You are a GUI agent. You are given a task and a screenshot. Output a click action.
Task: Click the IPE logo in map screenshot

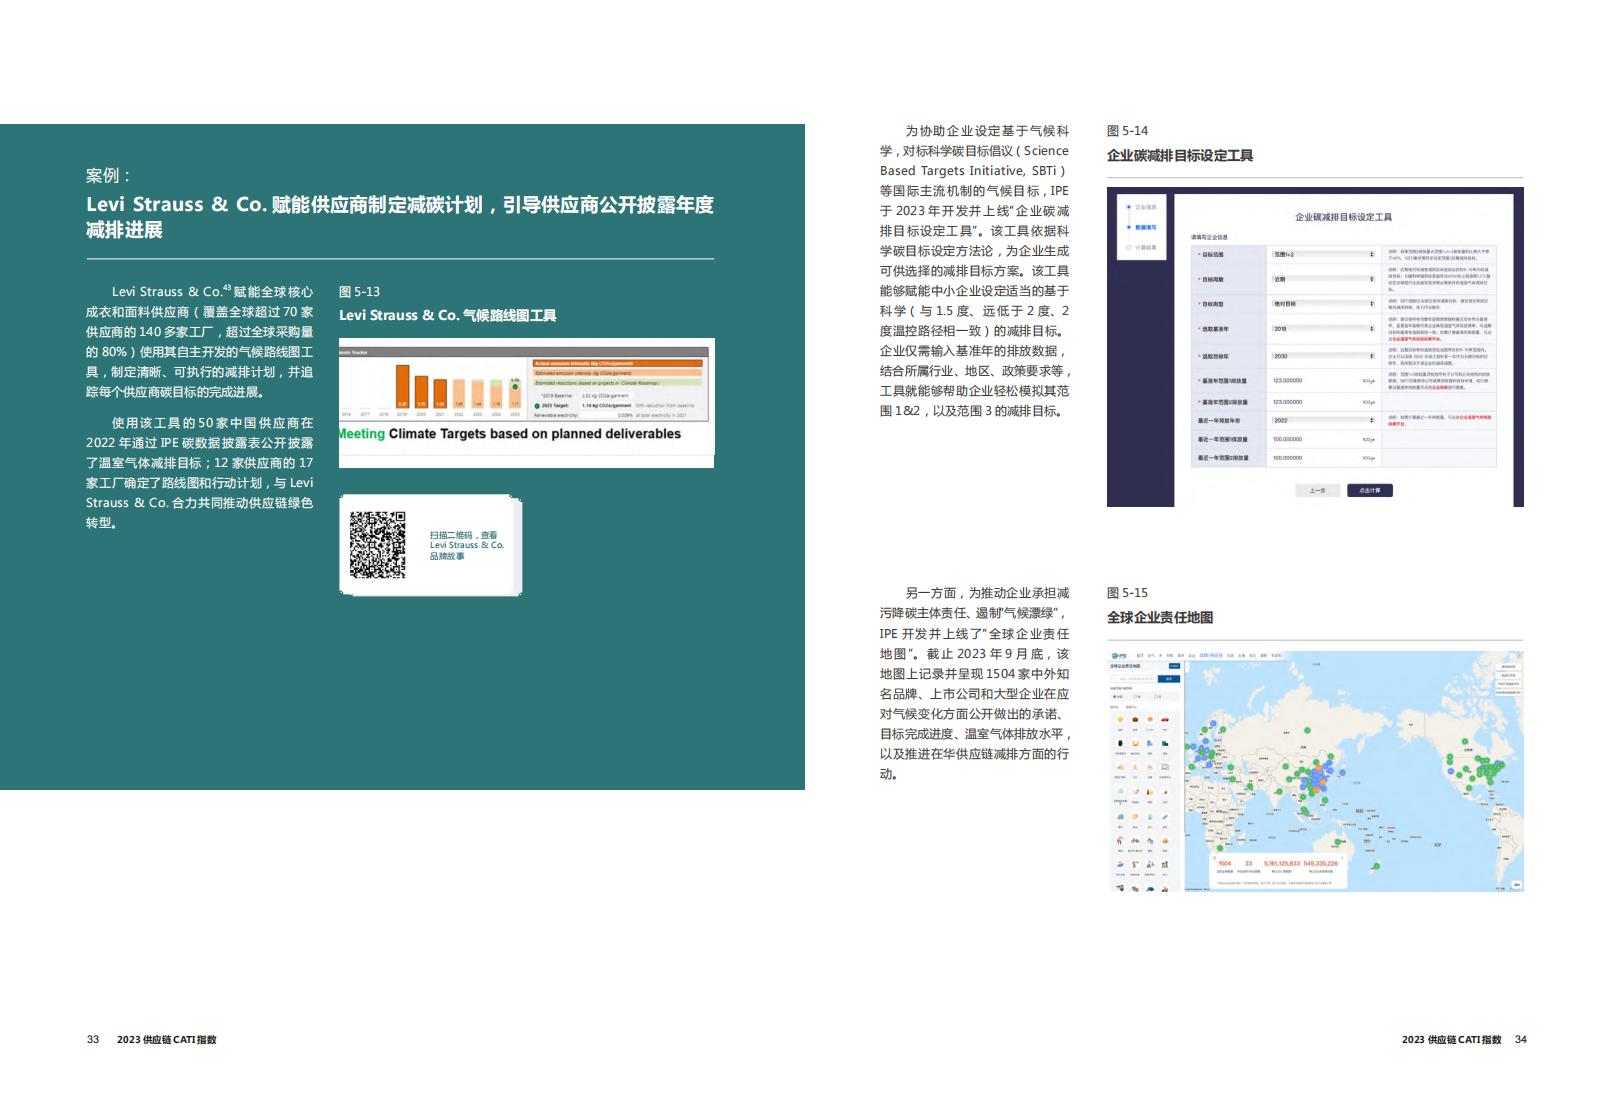1119,656
